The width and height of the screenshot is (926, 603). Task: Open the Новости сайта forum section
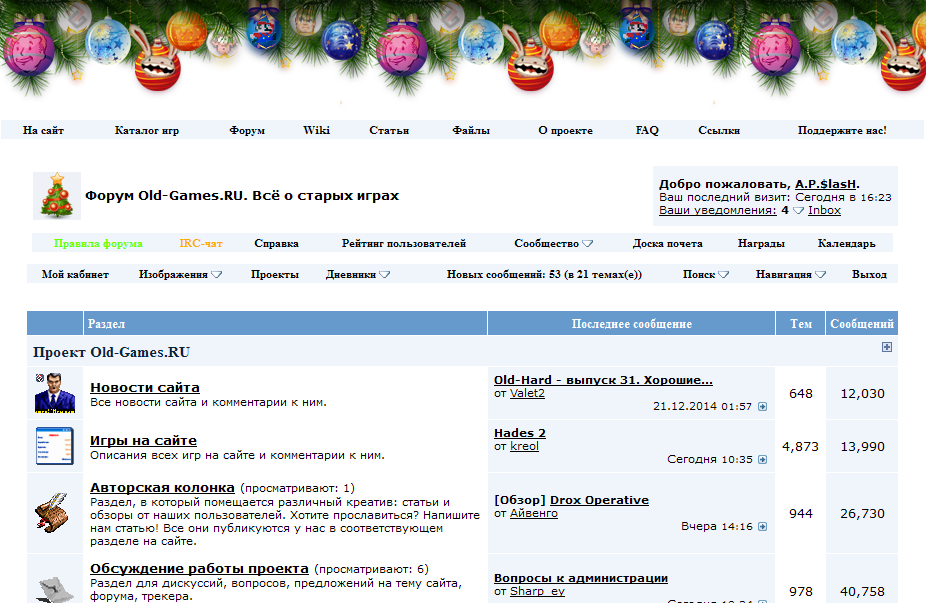pyautogui.click(x=145, y=387)
